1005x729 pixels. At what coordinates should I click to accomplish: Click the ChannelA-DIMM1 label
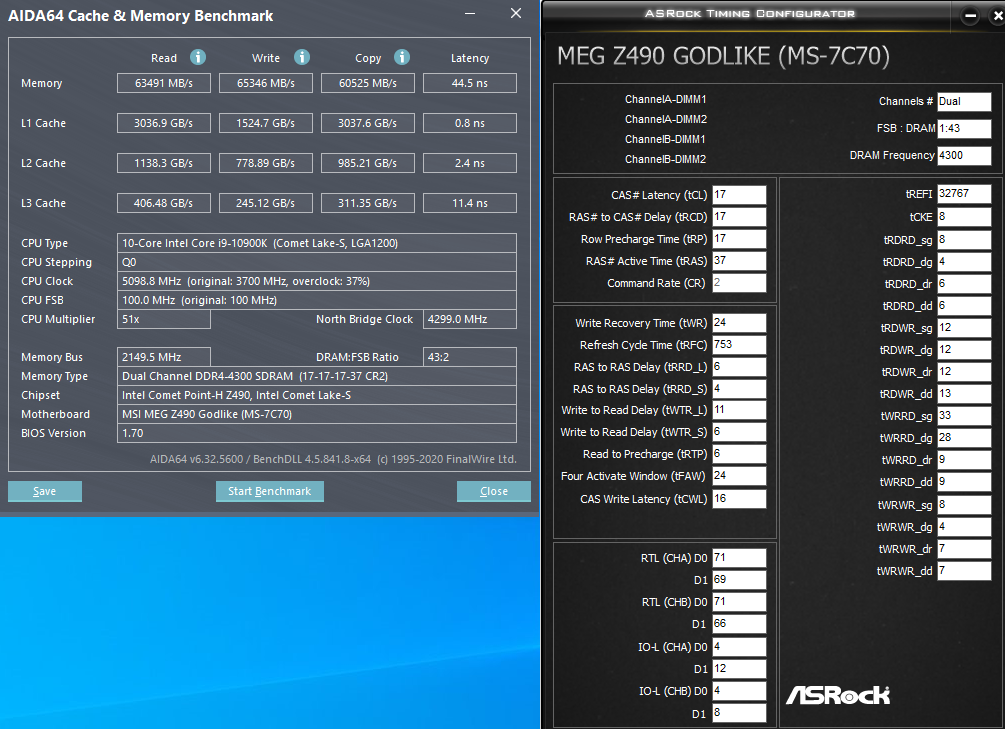pyautogui.click(x=665, y=99)
